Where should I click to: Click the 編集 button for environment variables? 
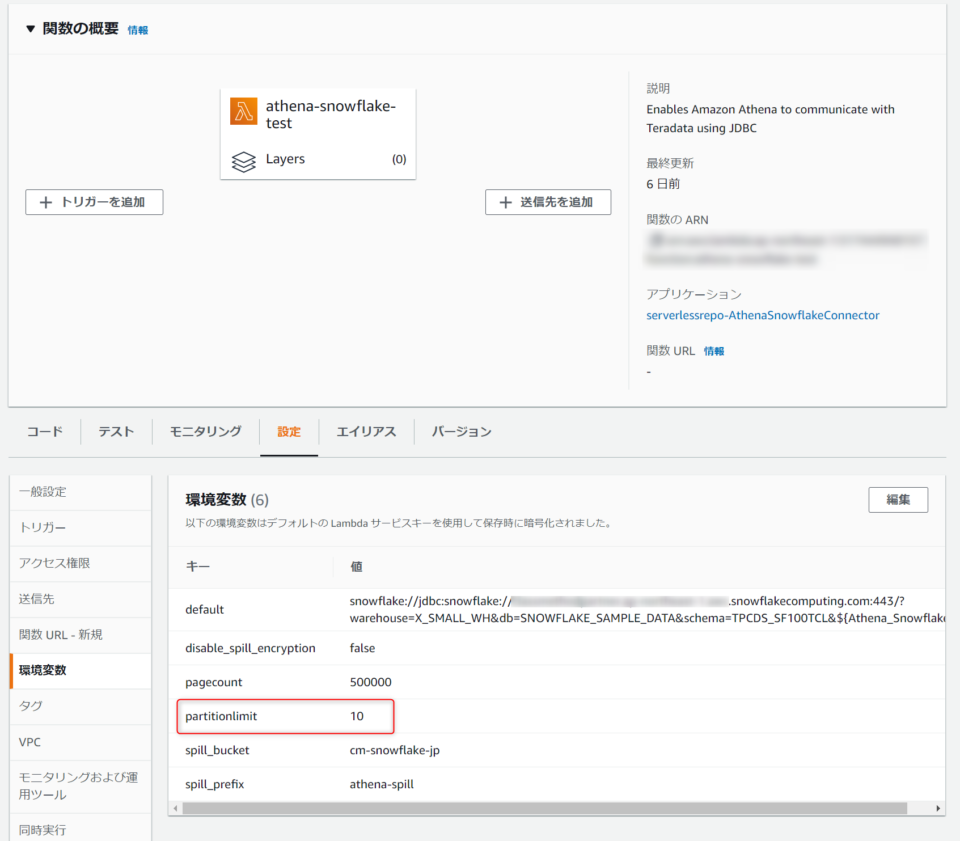click(x=898, y=499)
